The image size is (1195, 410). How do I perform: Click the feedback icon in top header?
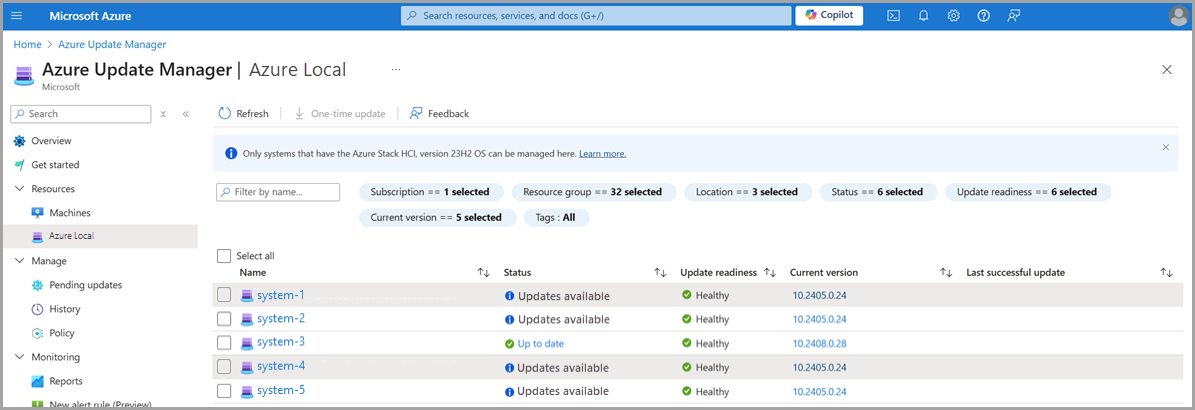1014,16
